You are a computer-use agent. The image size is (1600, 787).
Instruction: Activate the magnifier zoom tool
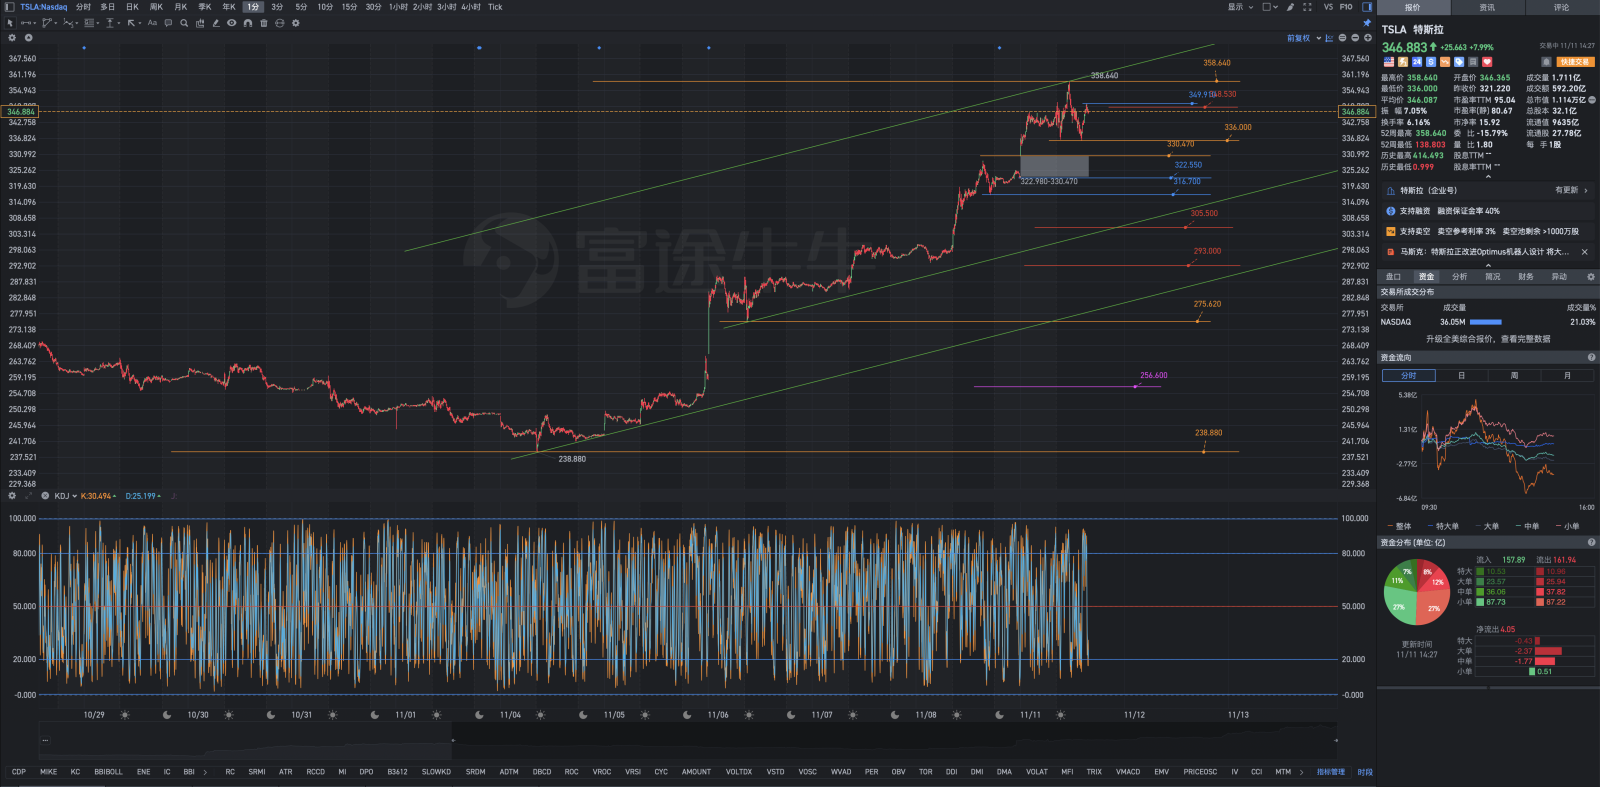[184, 23]
